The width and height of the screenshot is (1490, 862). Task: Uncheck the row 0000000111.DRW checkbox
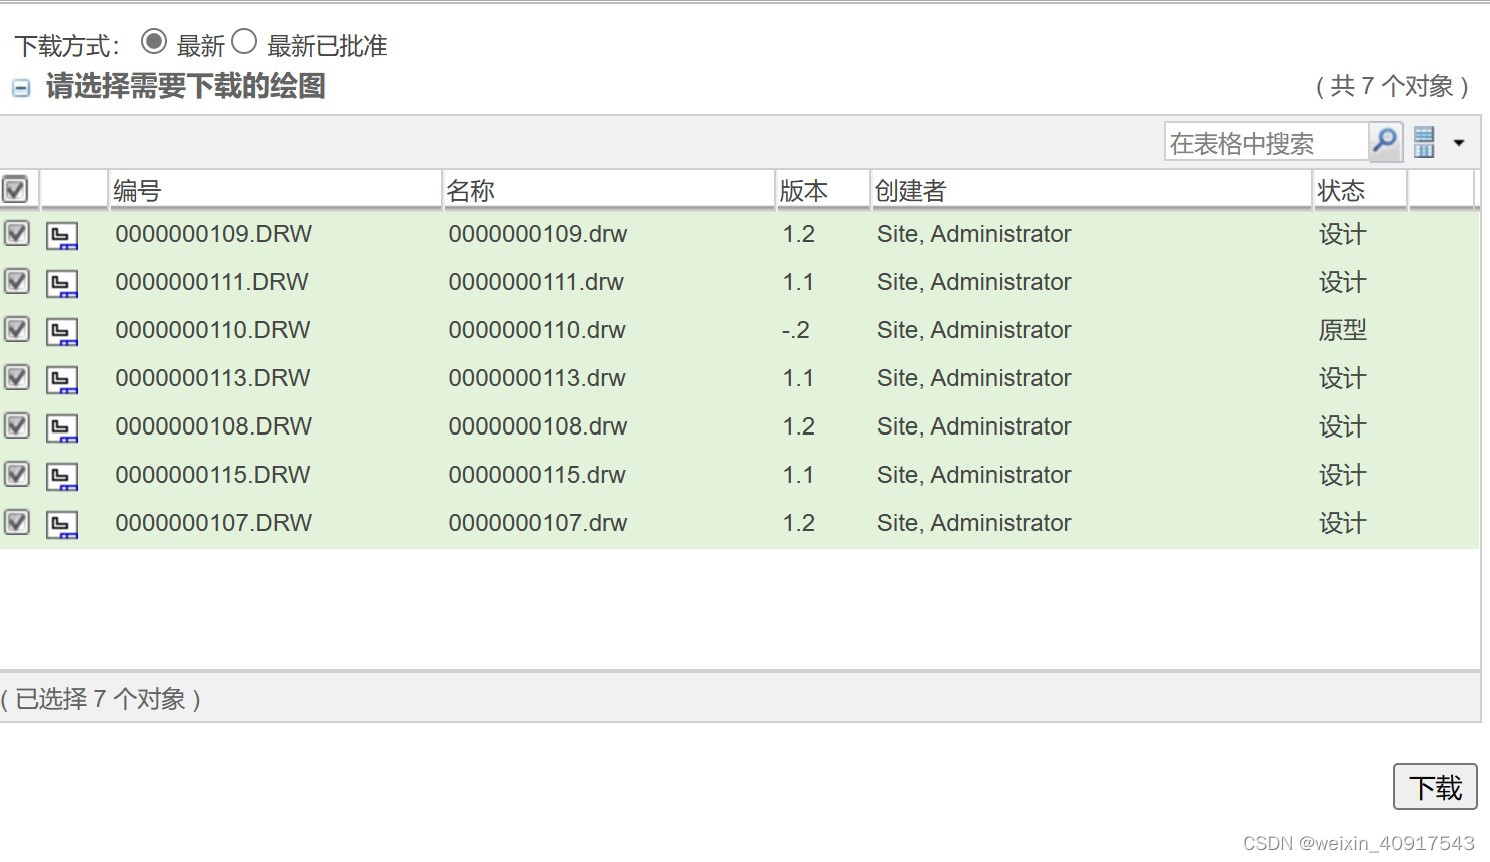(17, 281)
